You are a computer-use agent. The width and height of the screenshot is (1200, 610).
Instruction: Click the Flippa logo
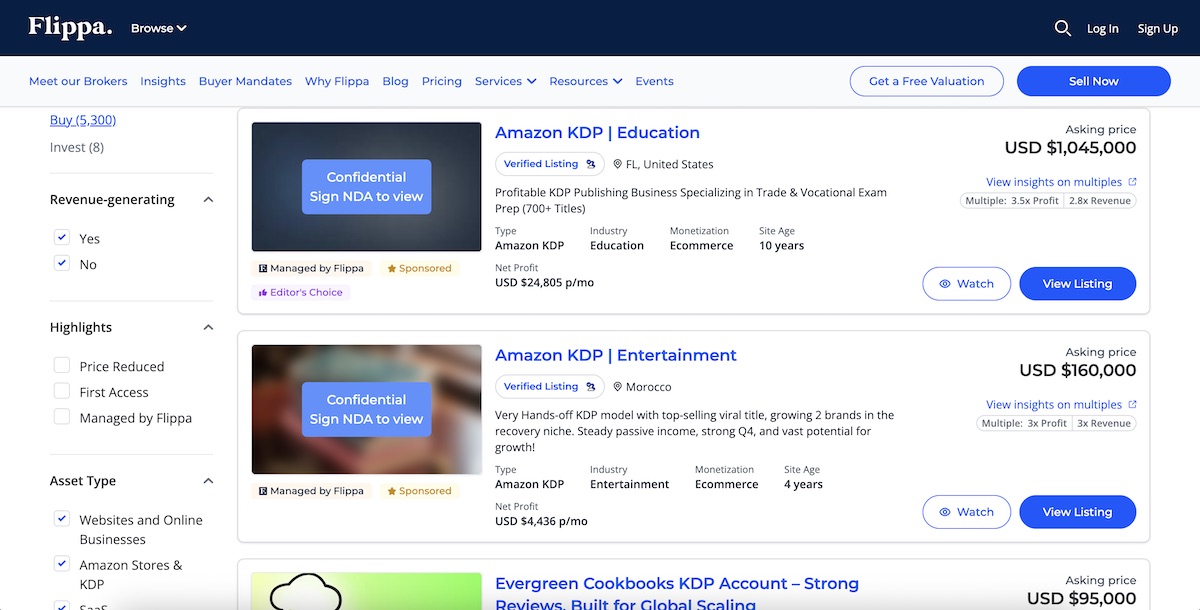[x=70, y=27]
